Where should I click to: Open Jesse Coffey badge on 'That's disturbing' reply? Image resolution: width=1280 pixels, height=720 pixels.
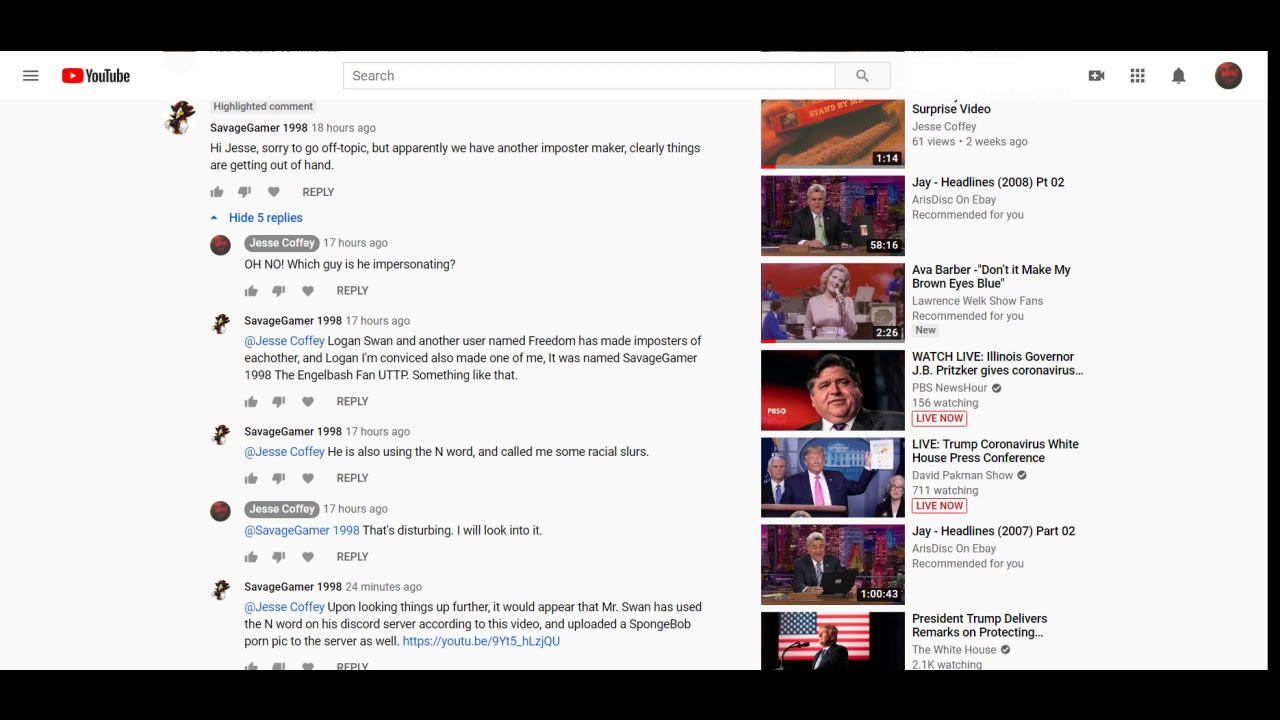[x=282, y=509]
